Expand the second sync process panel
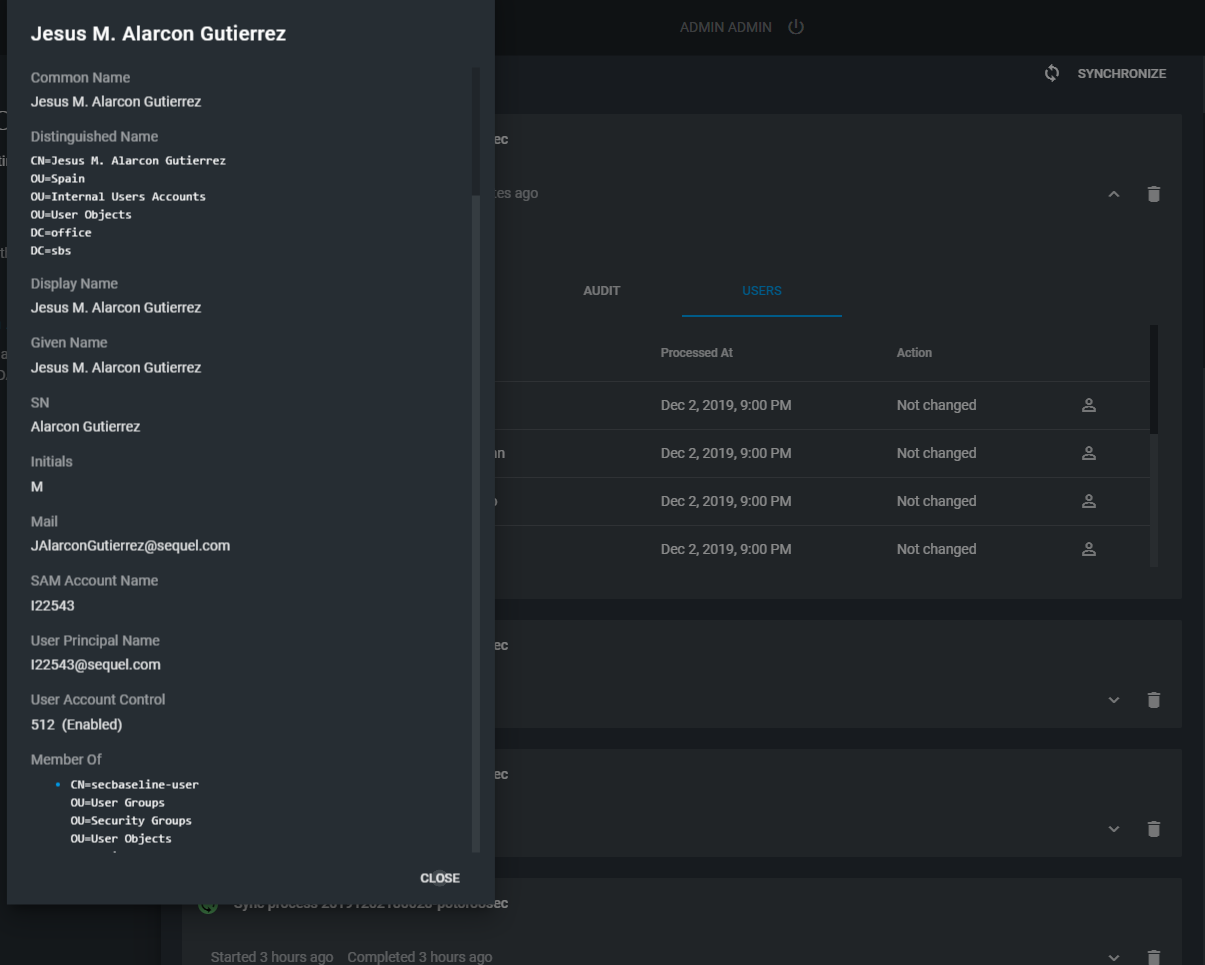This screenshot has width=1205, height=965. click(1114, 700)
